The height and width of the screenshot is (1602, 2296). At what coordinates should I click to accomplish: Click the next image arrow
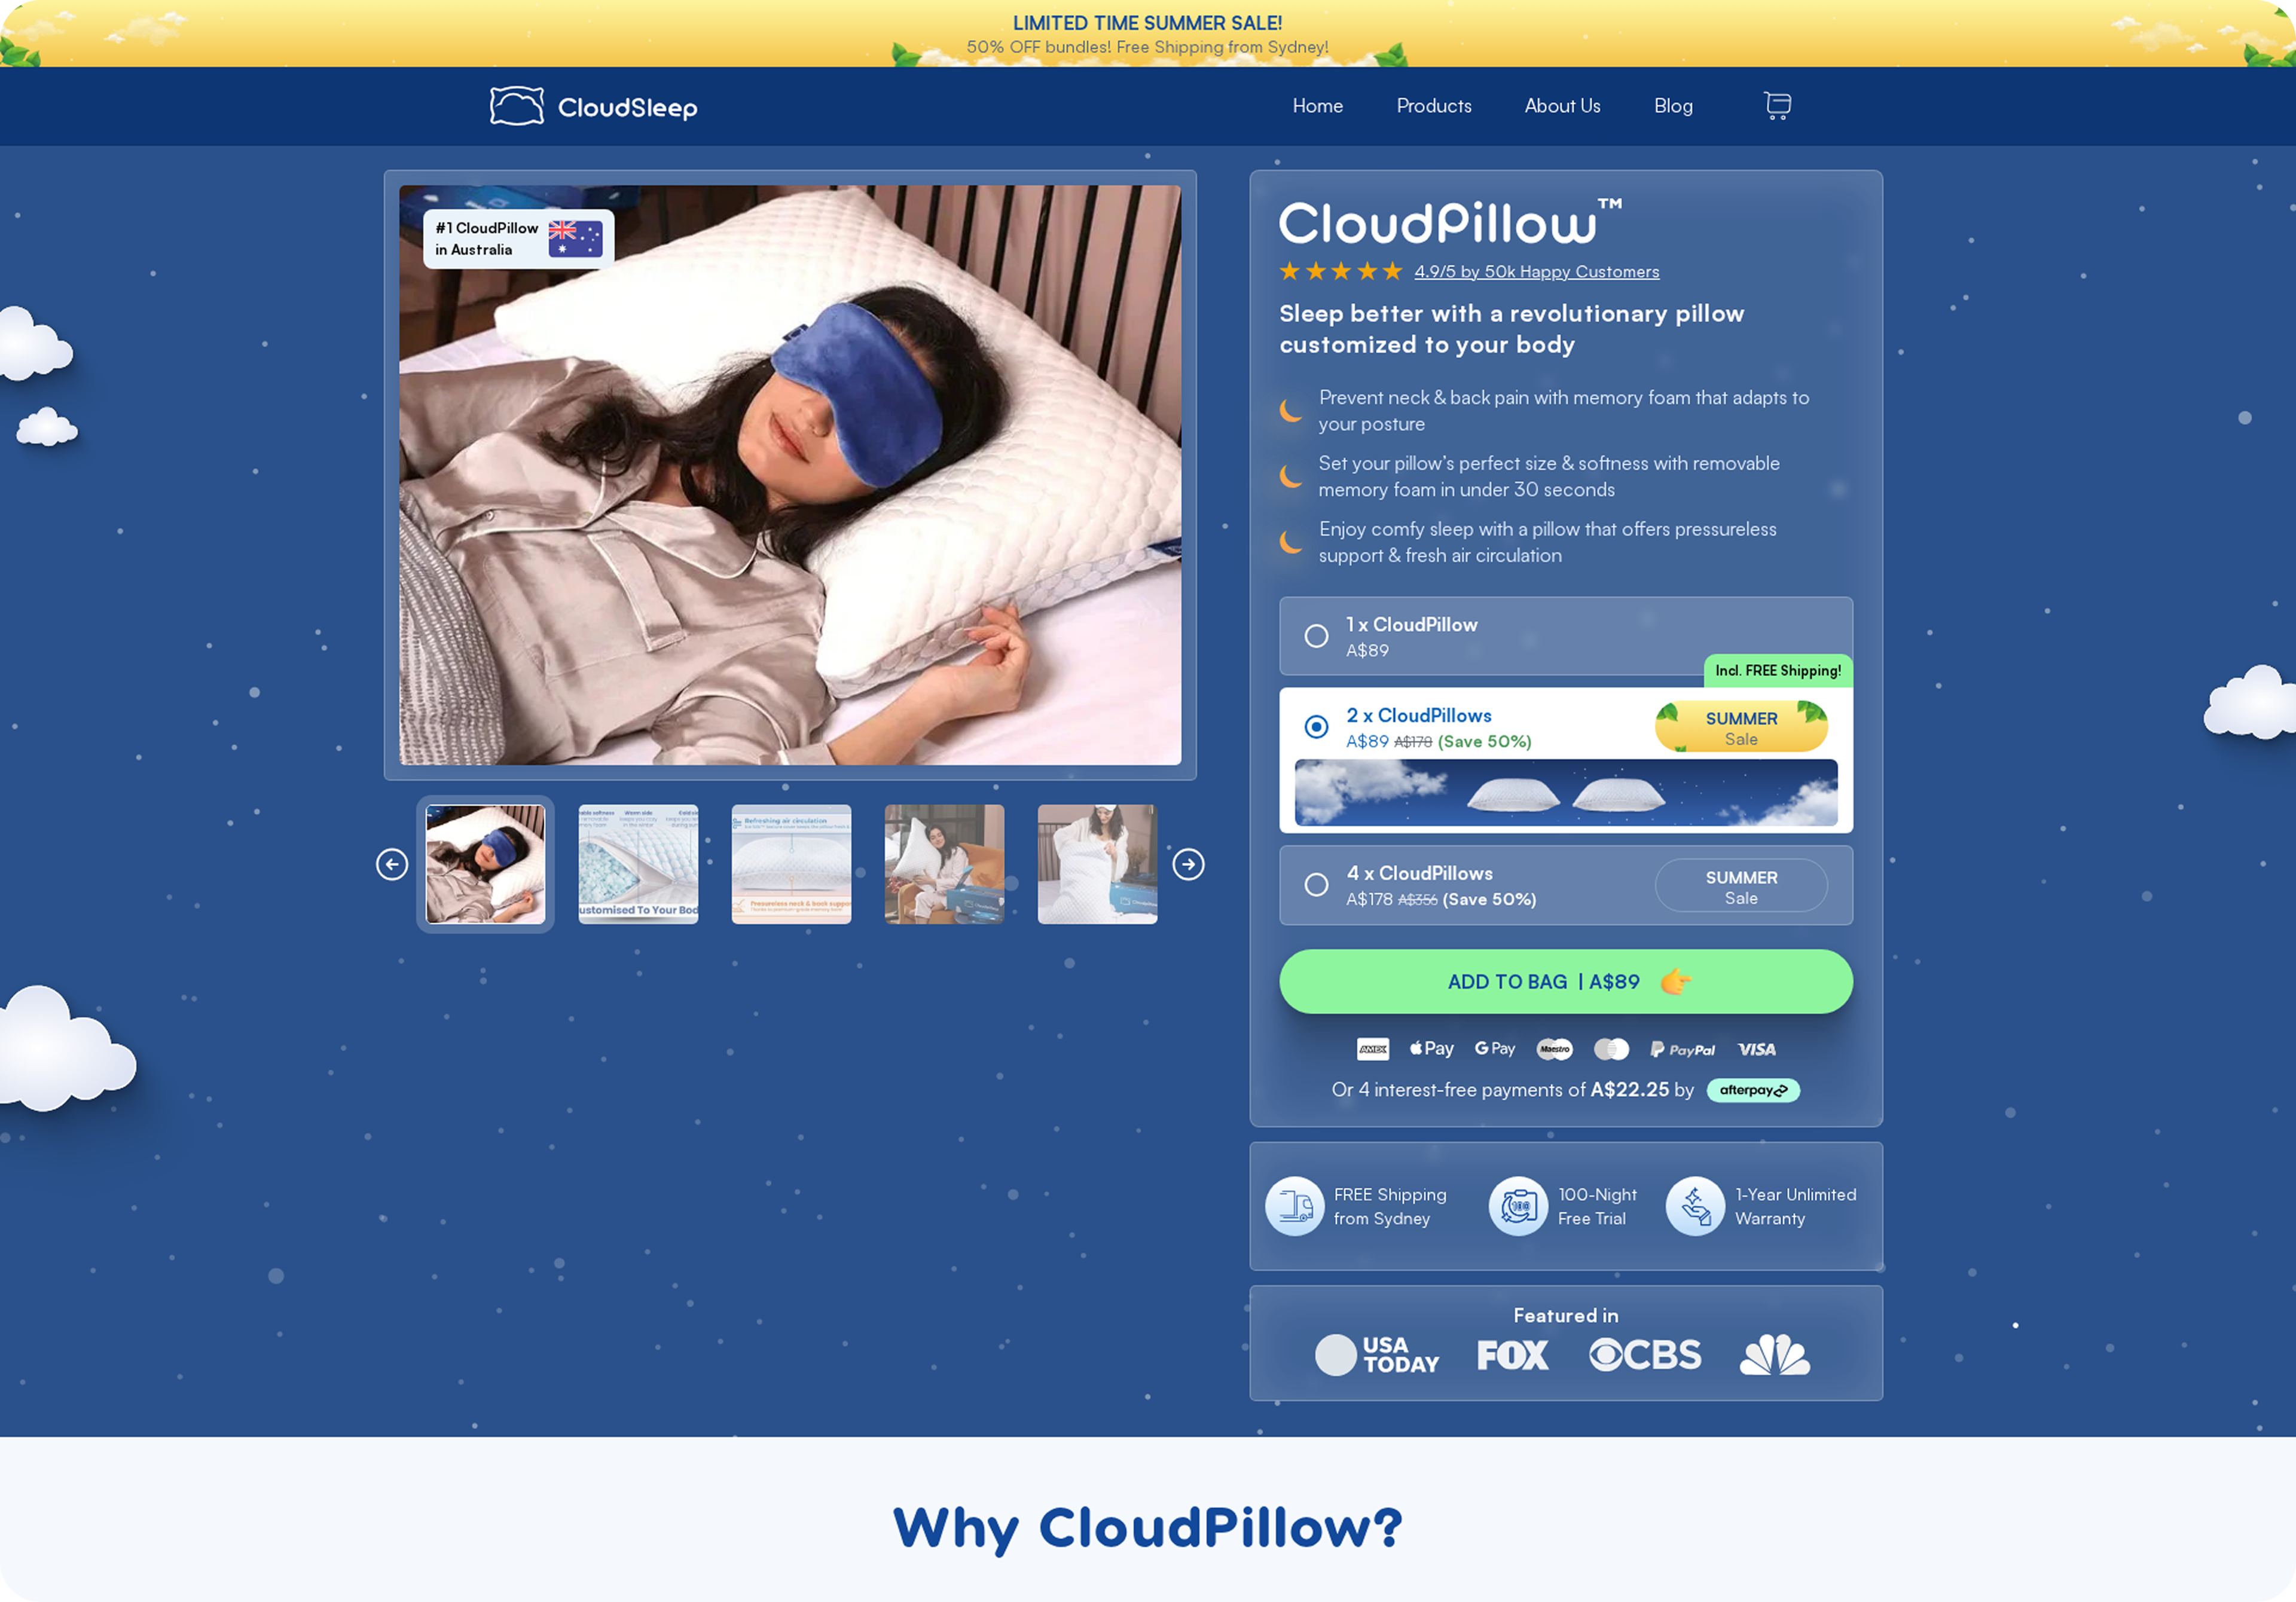tap(1188, 864)
